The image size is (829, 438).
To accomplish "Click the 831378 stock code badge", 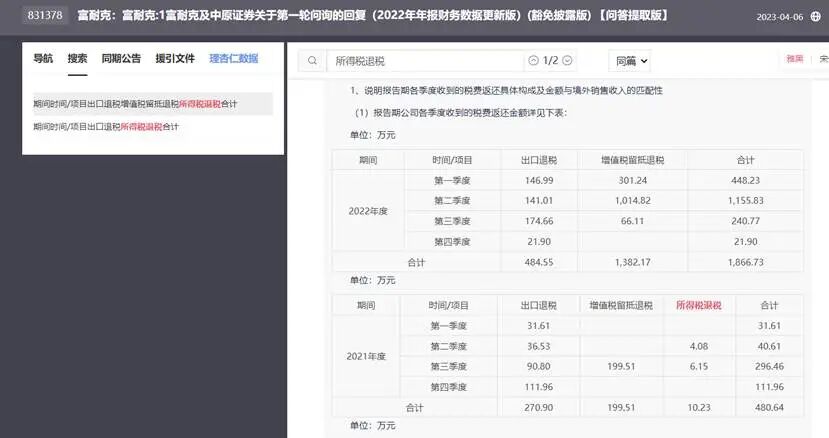I will tap(45, 15).
